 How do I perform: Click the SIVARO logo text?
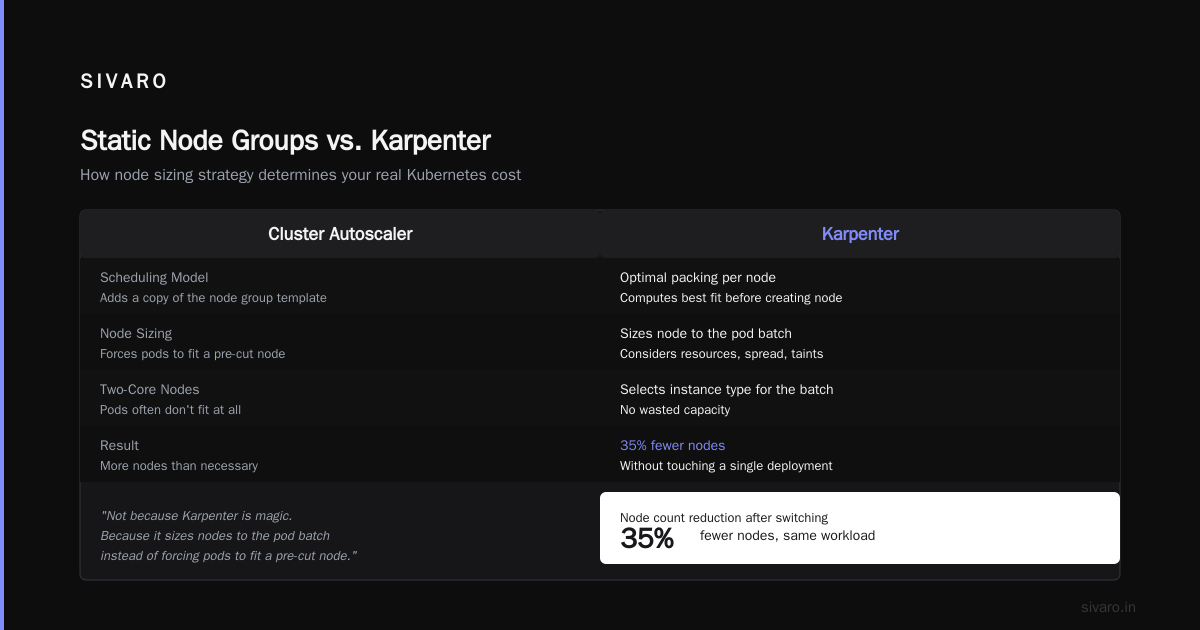click(124, 82)
